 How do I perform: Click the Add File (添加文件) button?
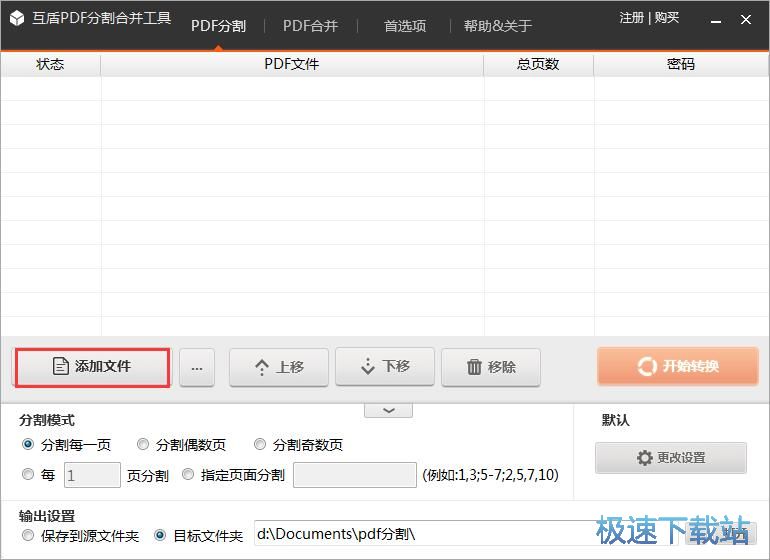[x=92, y=367]
